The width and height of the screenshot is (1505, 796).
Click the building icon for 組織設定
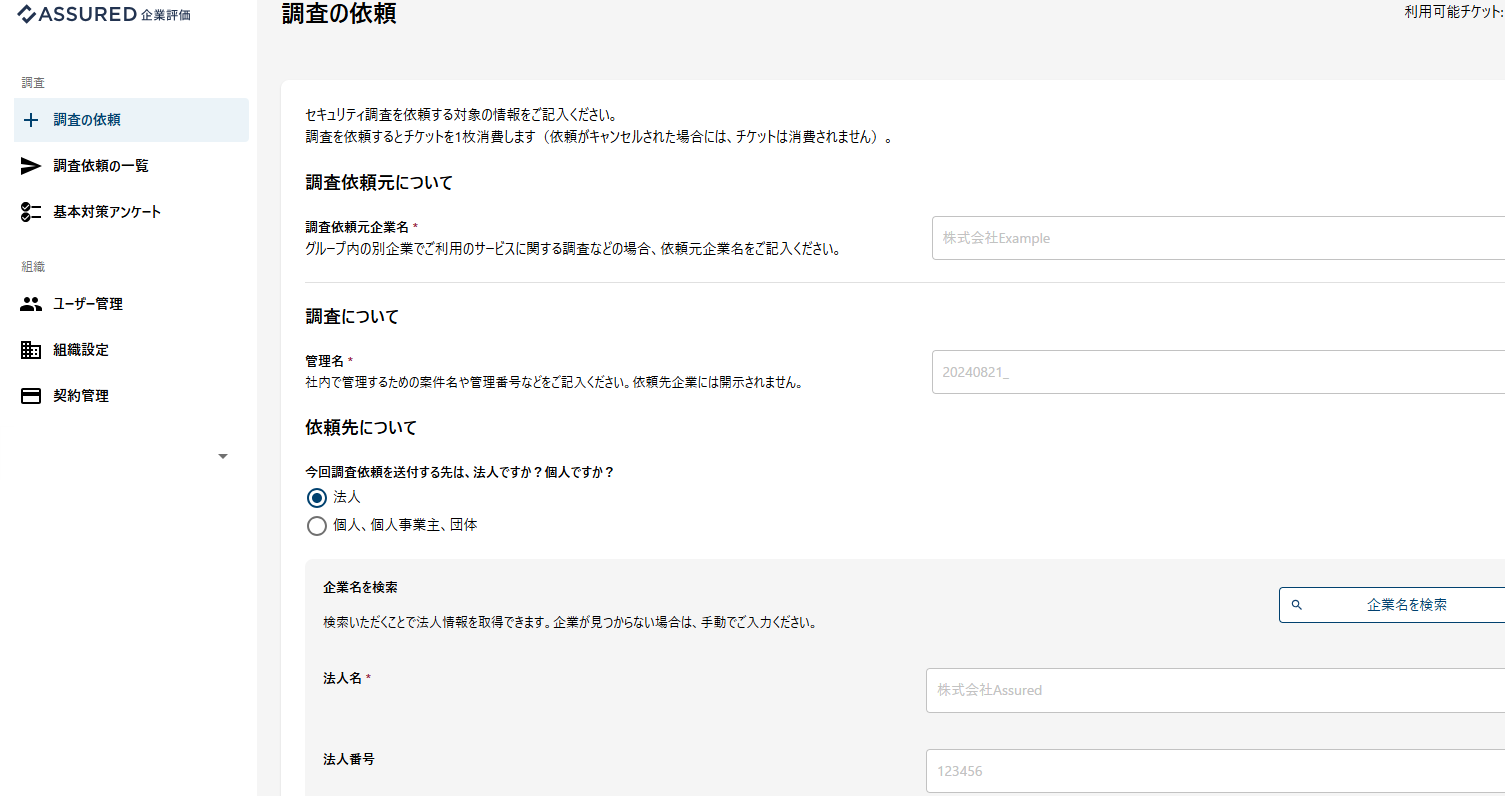pos(31,350)
